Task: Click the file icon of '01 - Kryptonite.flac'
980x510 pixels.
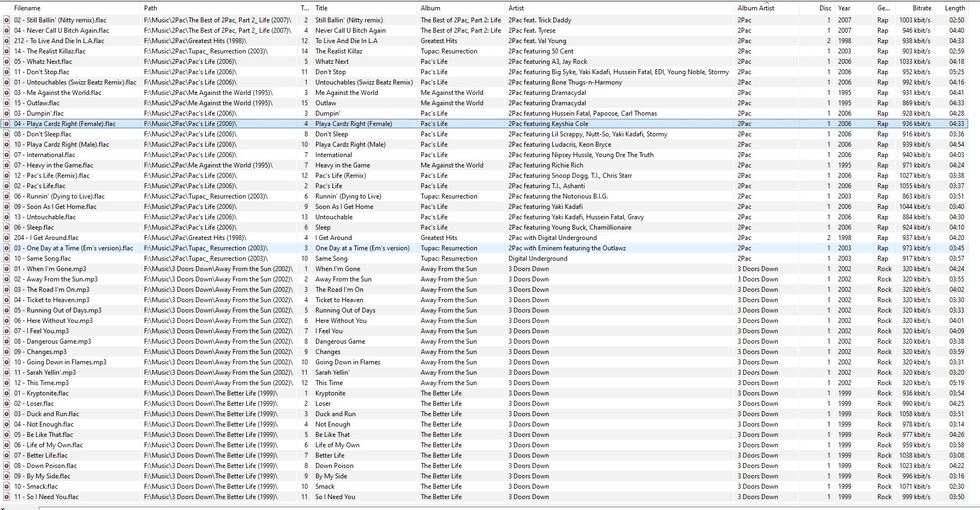Action: 7,394
